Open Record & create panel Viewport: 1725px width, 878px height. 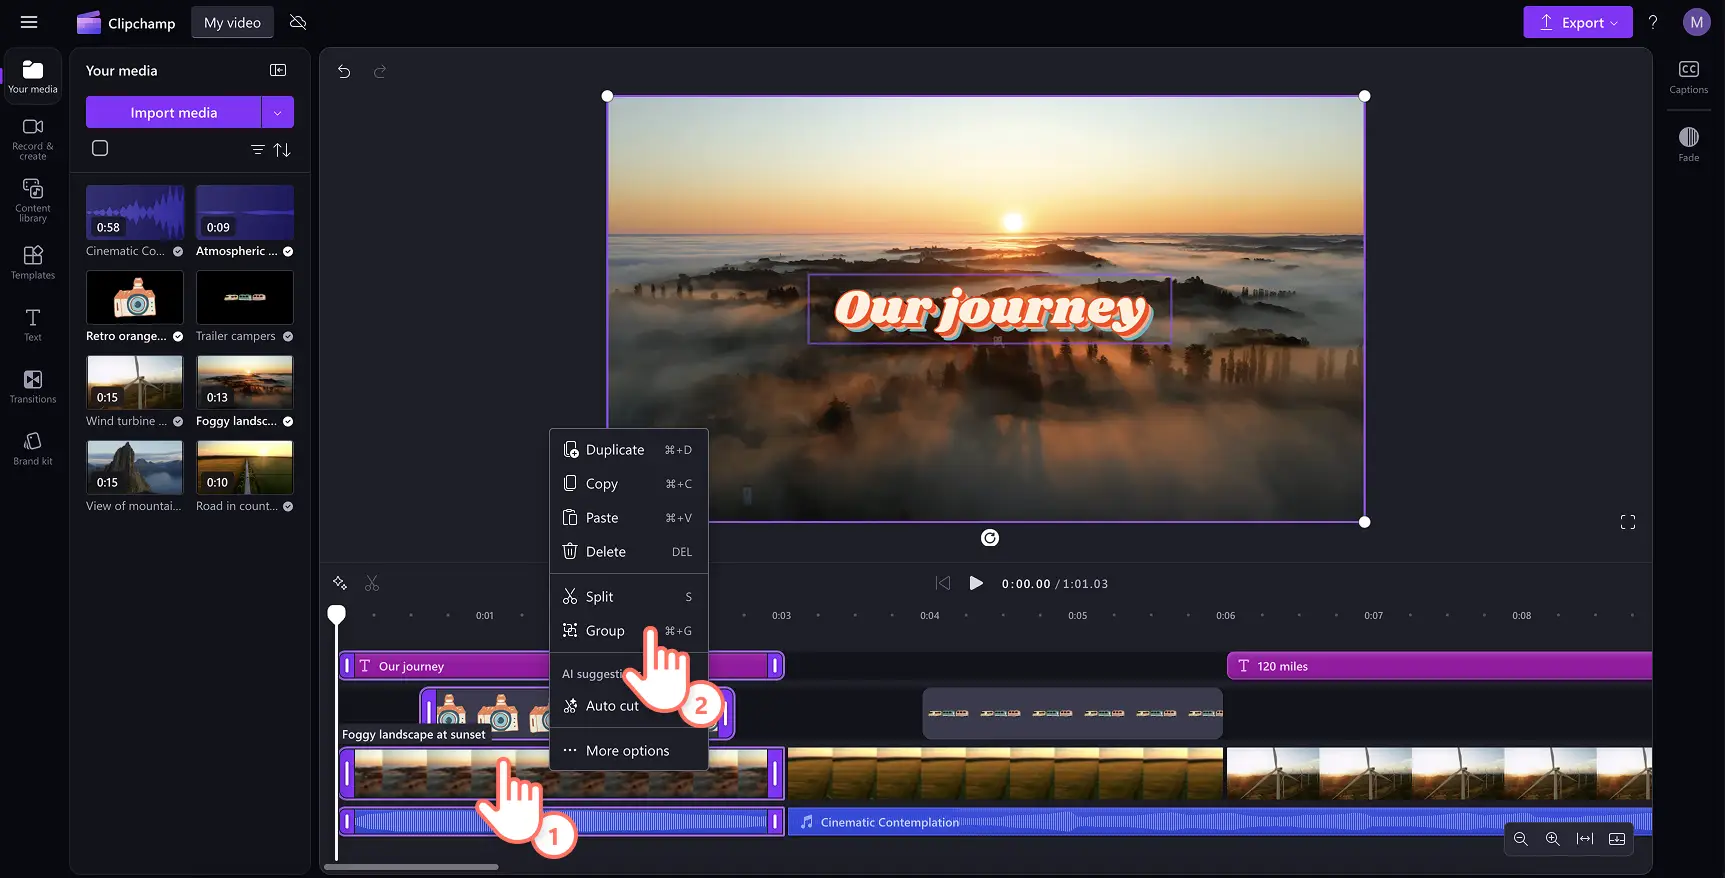pyautogui.click(x=33, y=139)
